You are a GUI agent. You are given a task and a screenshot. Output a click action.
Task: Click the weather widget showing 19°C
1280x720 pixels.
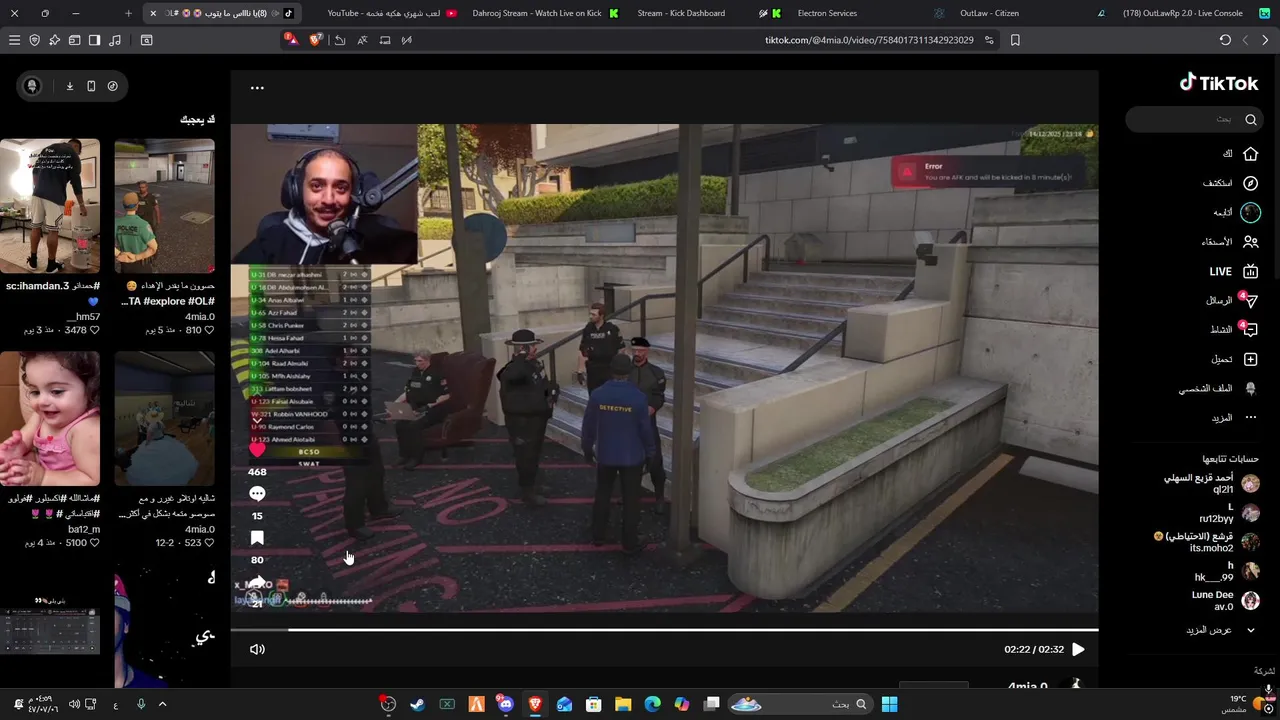click(1248, 704)
